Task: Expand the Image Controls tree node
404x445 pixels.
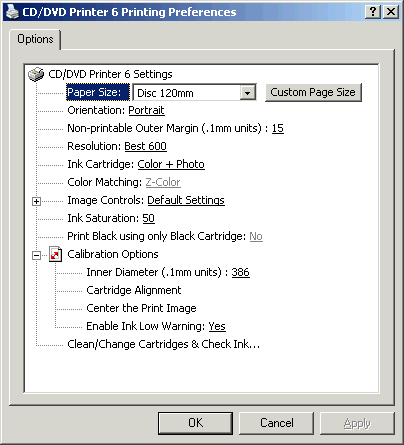Action: [x=37, y=201]
